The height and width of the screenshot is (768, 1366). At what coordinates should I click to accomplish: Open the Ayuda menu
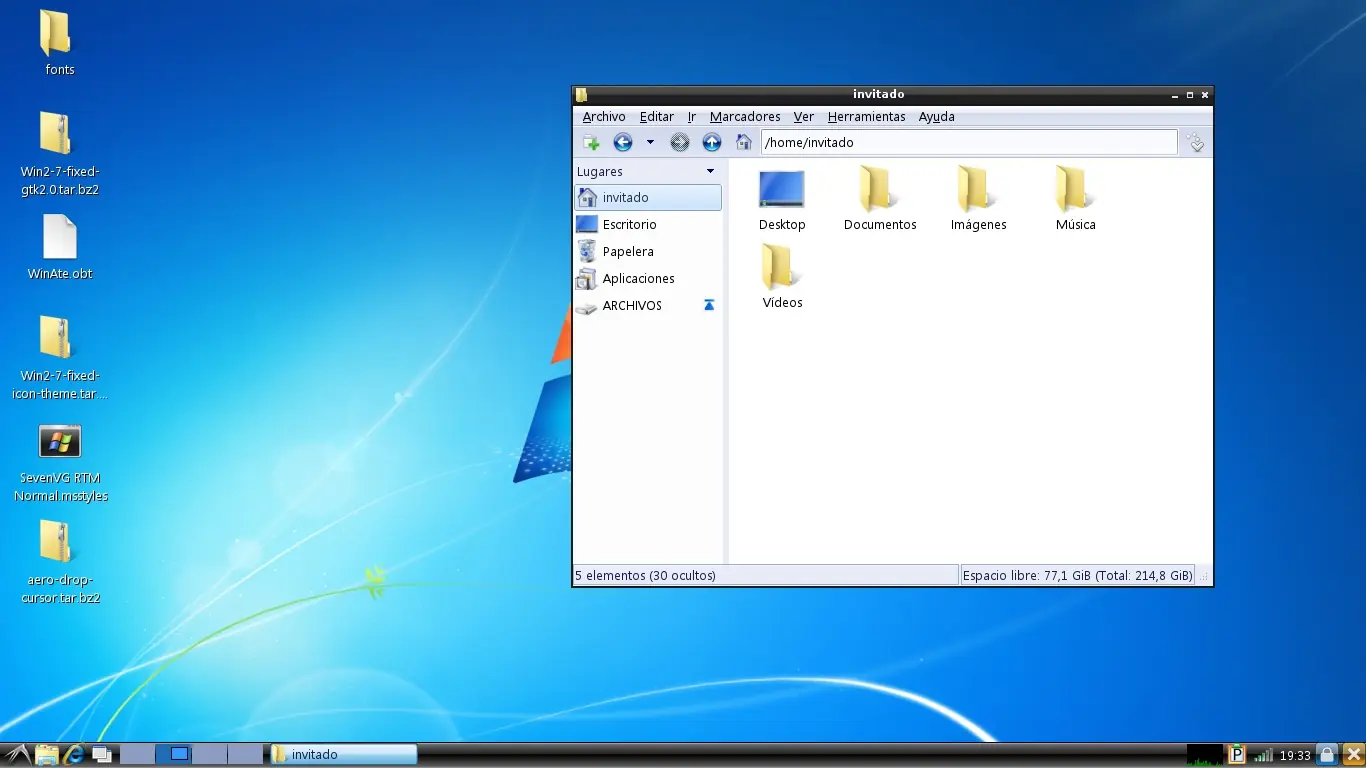point(937,117)
